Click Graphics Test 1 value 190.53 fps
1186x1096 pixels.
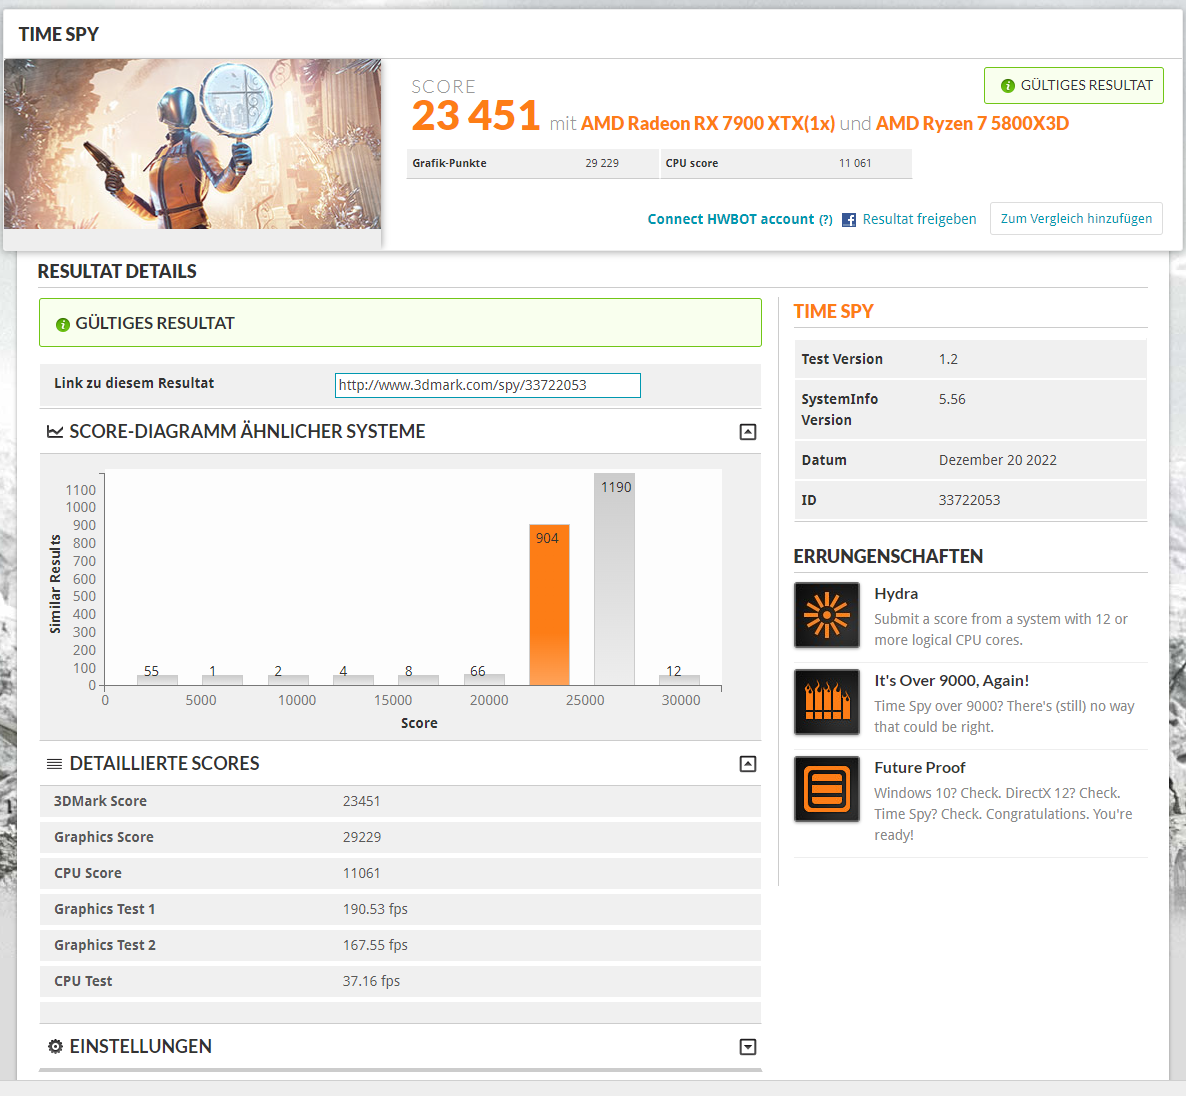(375, 909)
